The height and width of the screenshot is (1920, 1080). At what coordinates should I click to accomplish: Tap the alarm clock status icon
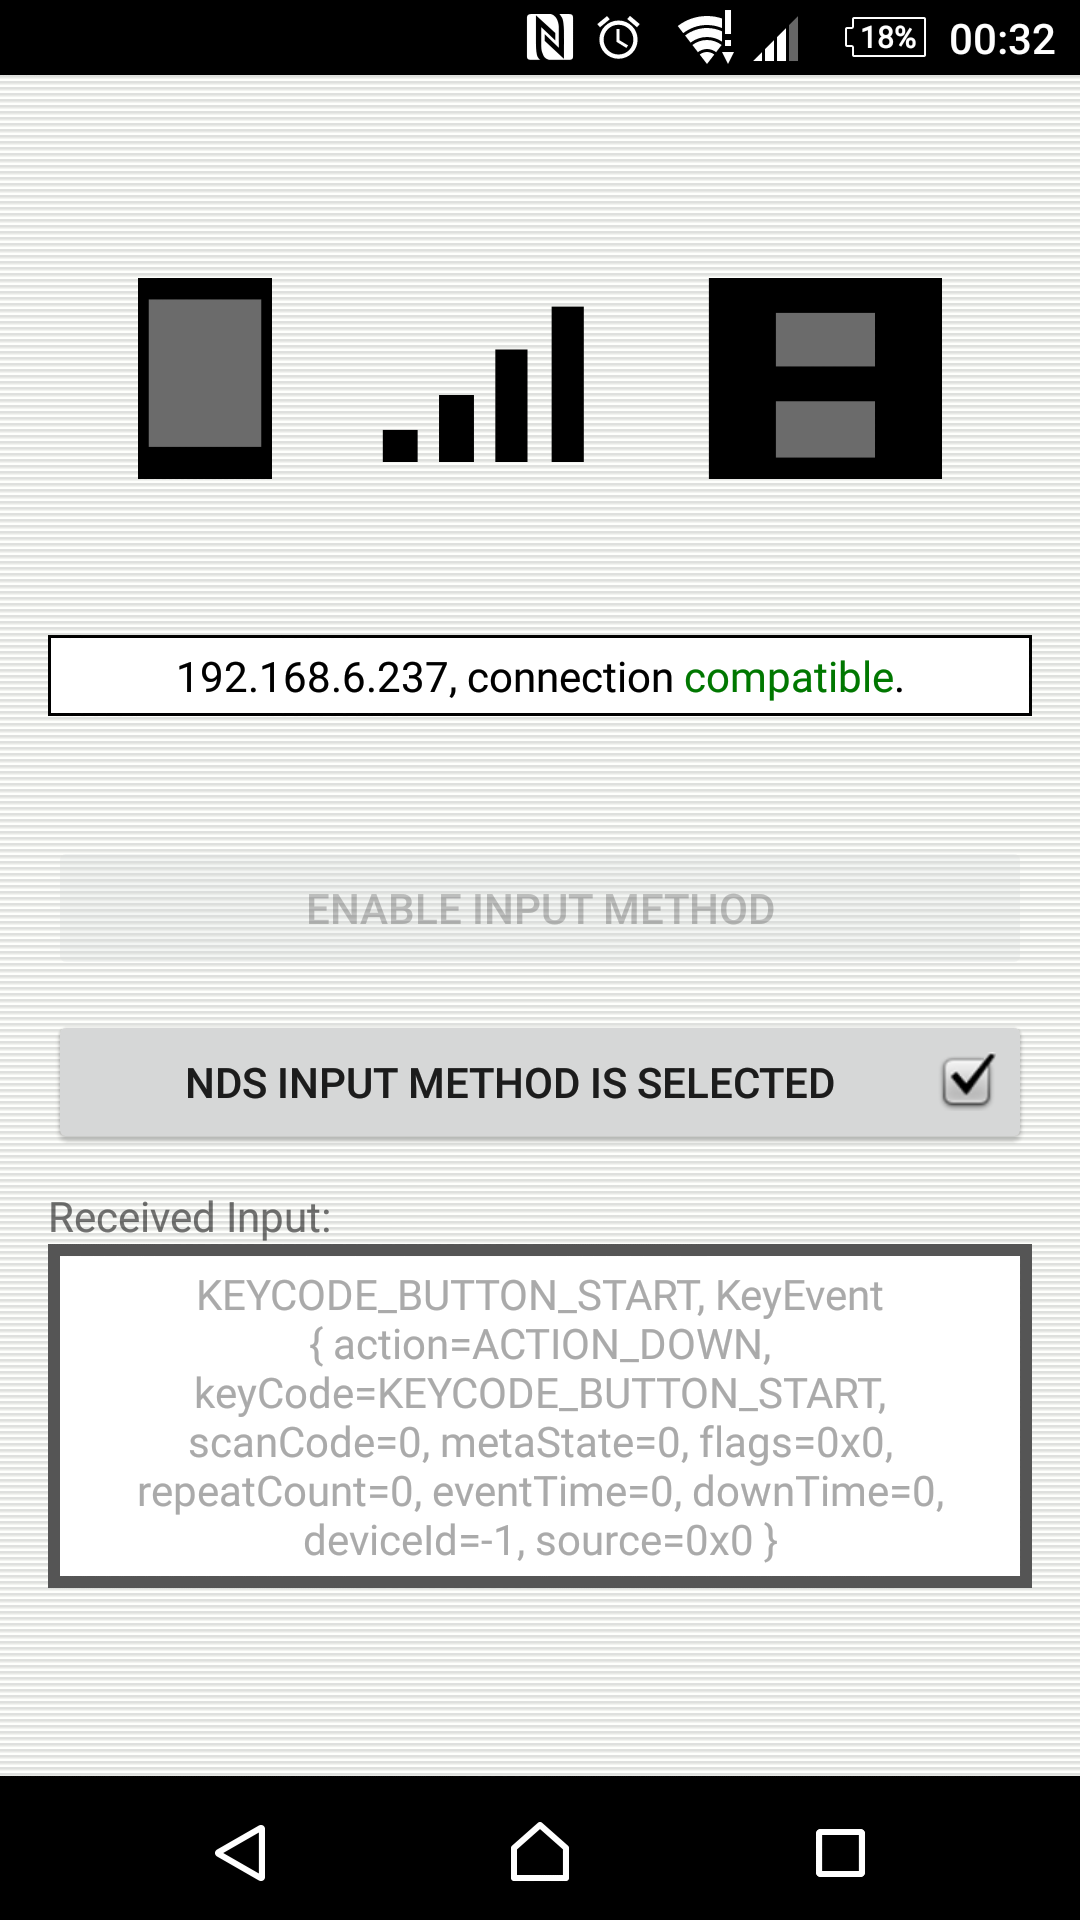[619, 38]
